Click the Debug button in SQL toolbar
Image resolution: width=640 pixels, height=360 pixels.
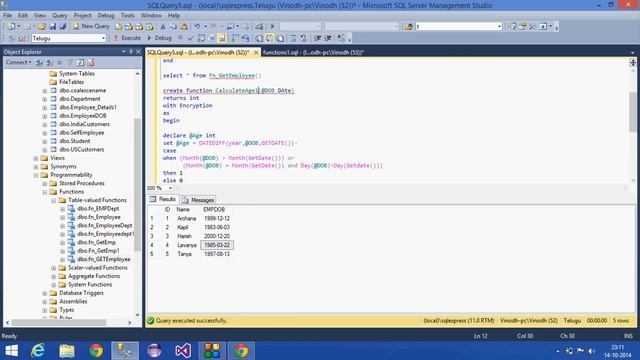coord(159,38)
